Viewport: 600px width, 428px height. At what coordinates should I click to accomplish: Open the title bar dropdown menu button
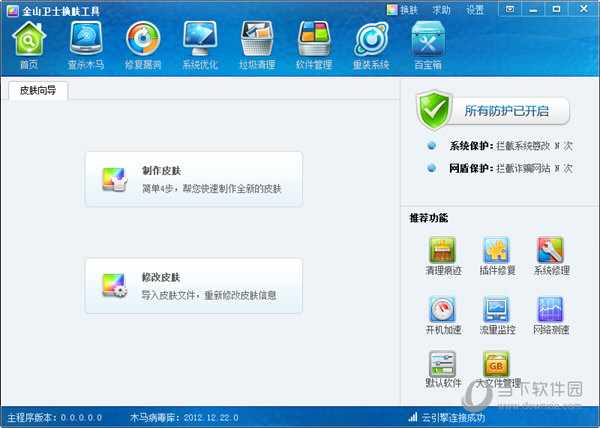510,9
